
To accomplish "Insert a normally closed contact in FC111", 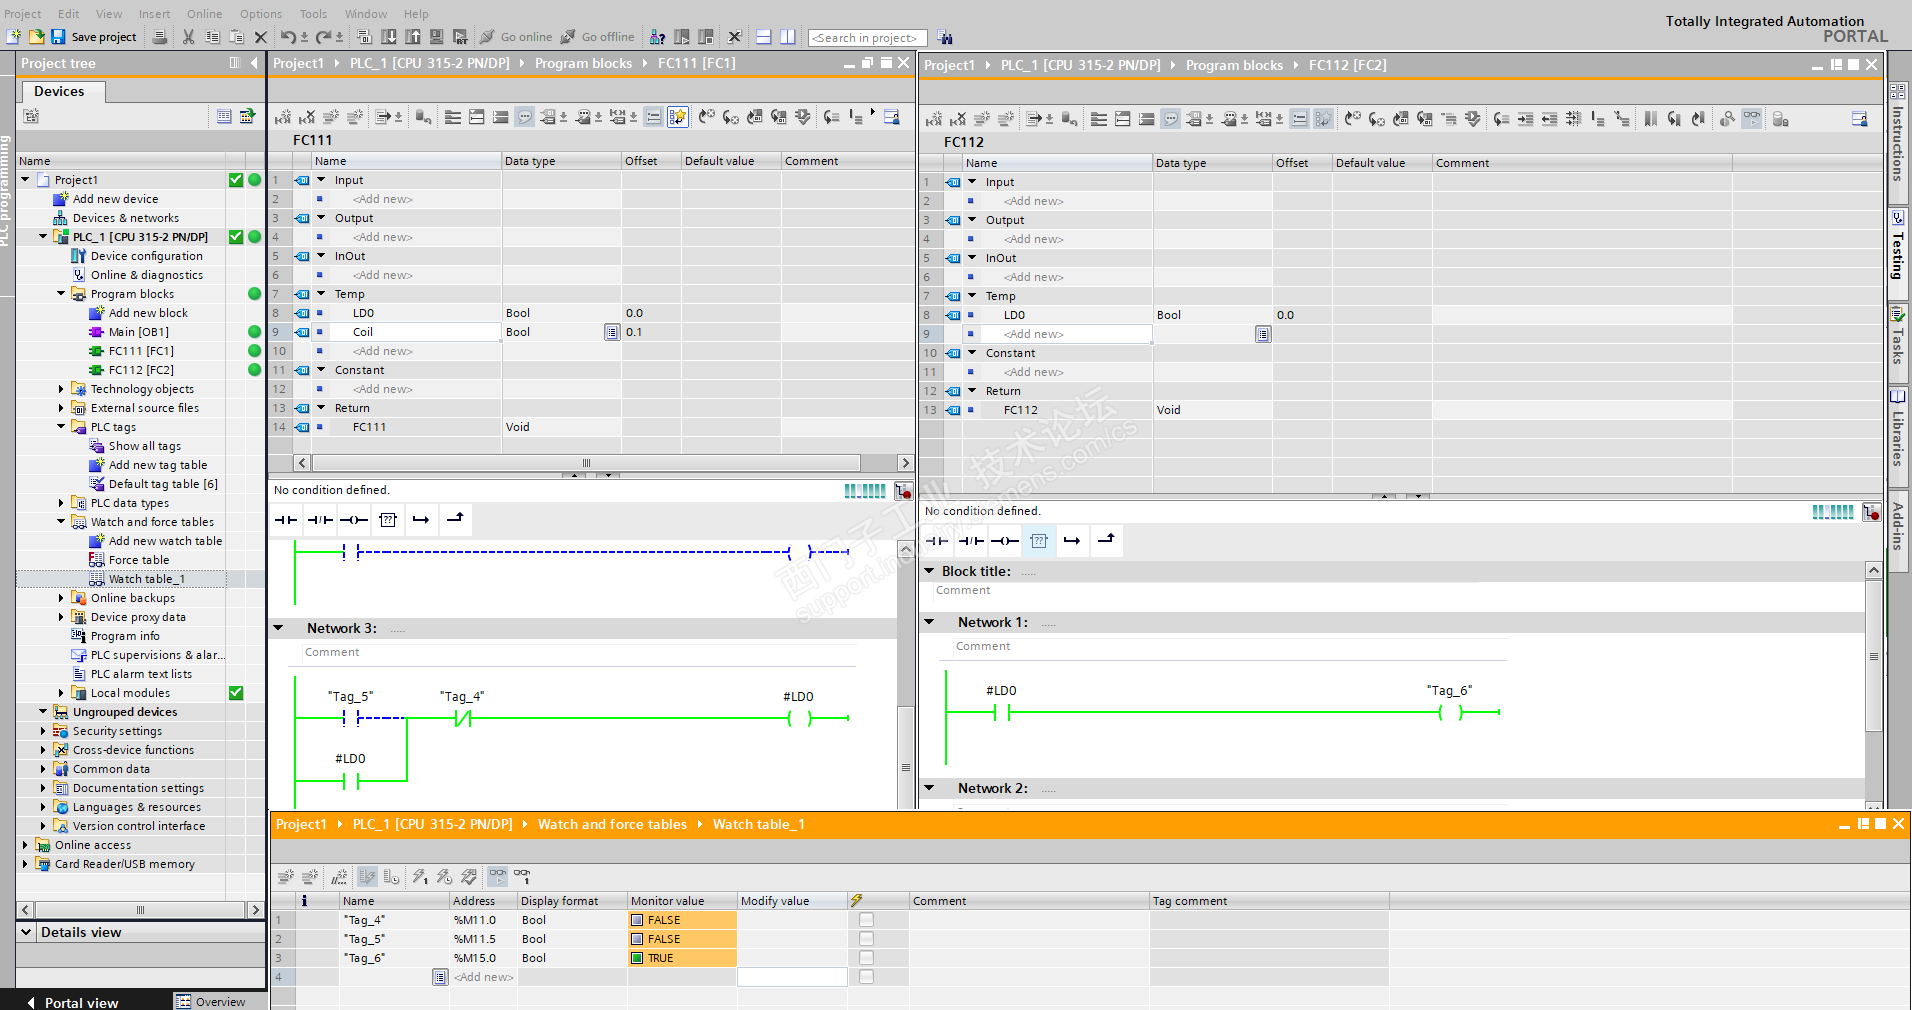I will [x=320, y=520].
